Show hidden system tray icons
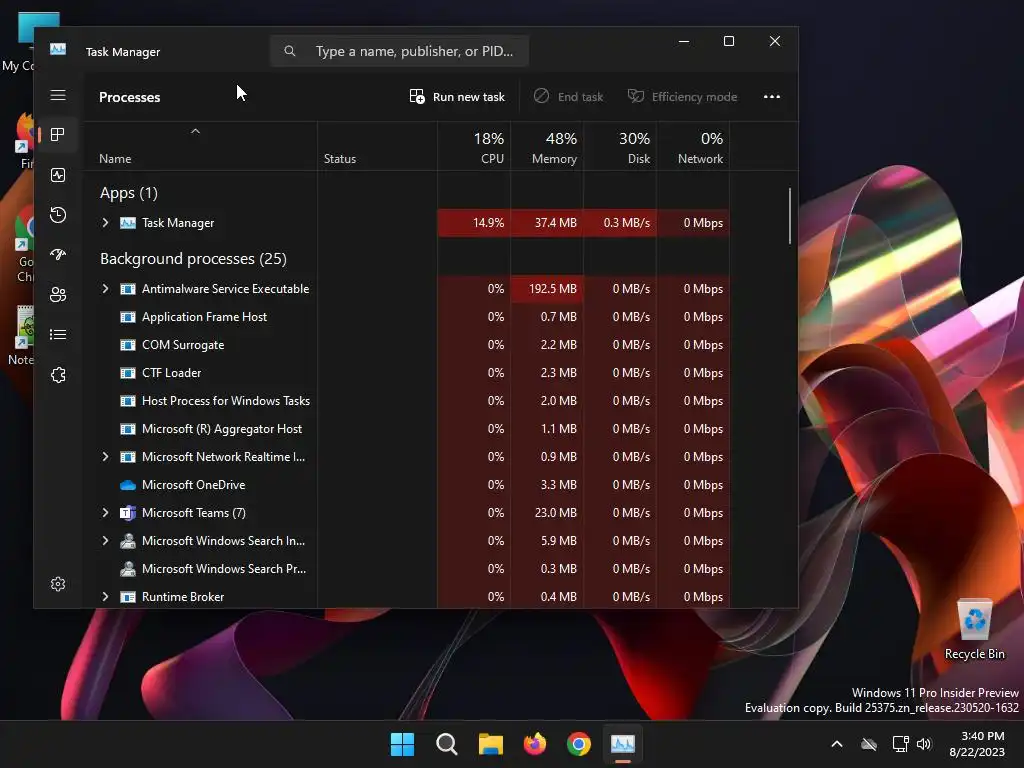 click(x=837, y=744)
